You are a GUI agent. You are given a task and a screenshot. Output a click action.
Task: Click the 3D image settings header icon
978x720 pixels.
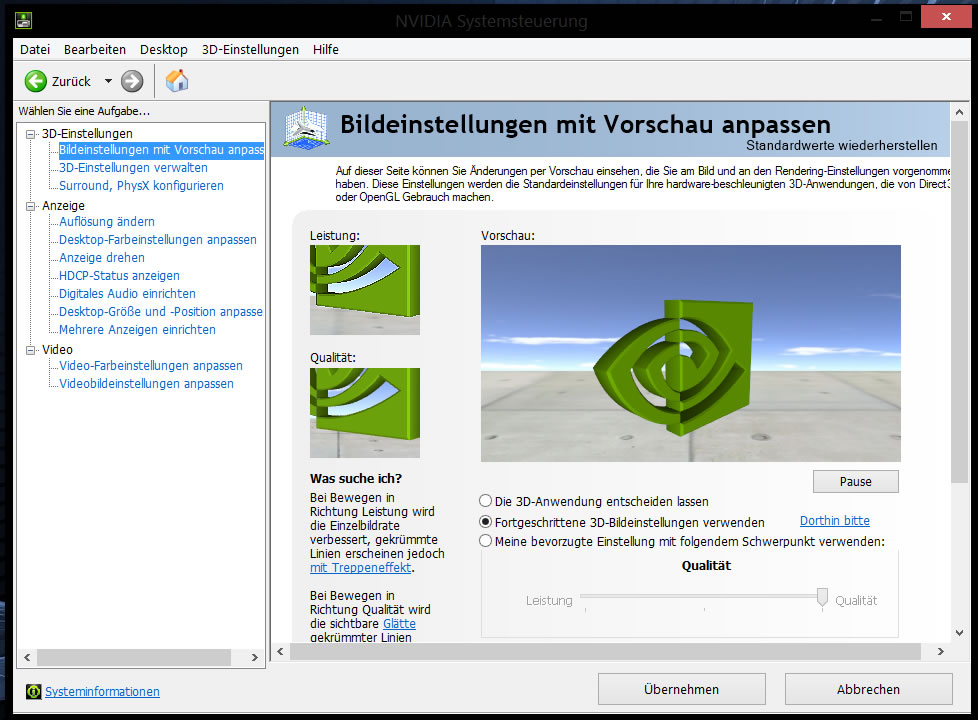click(306, 127)
